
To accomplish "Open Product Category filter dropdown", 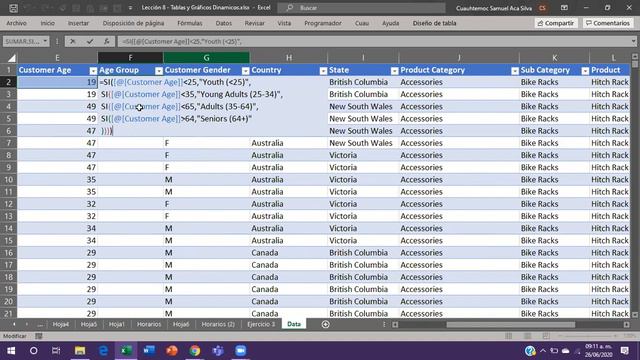I will coord(515,71).
